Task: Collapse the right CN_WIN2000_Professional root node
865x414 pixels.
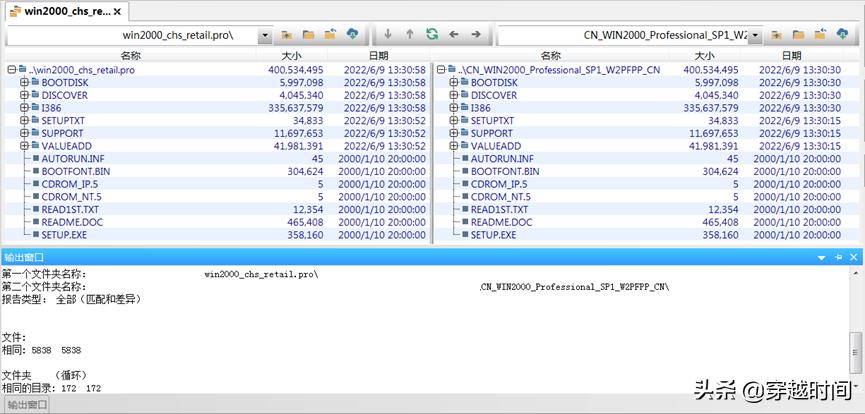Action: coord(441,70)
